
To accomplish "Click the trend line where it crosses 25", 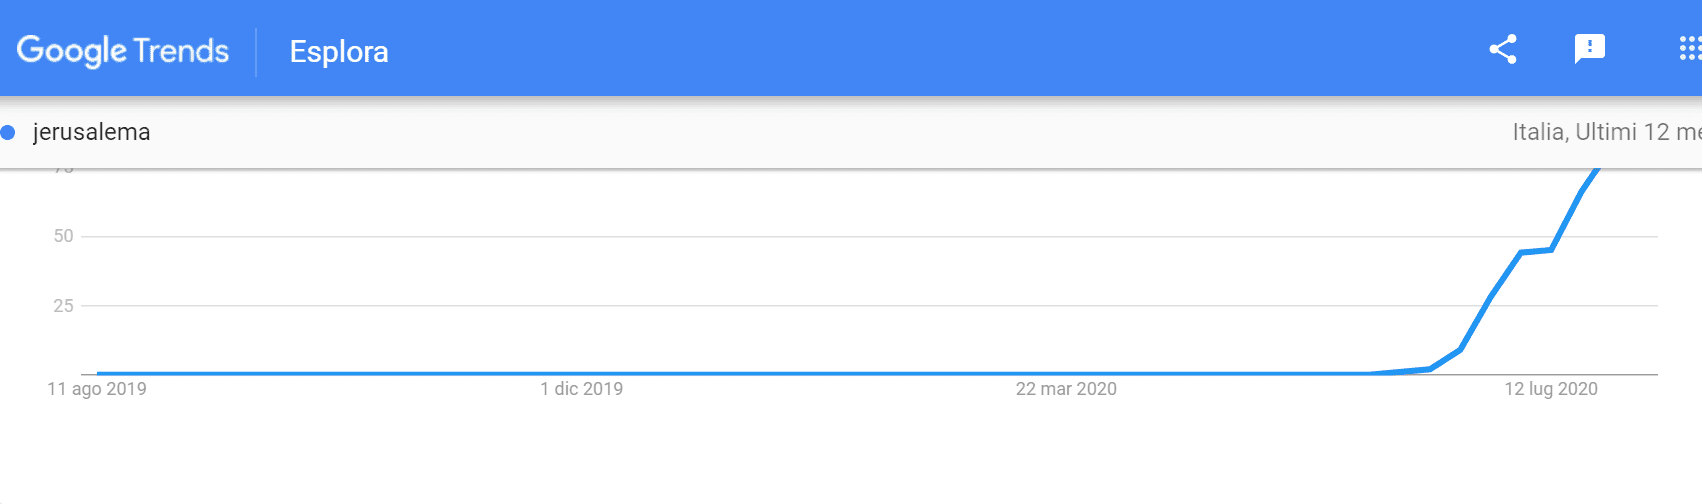I will 1487,305.
